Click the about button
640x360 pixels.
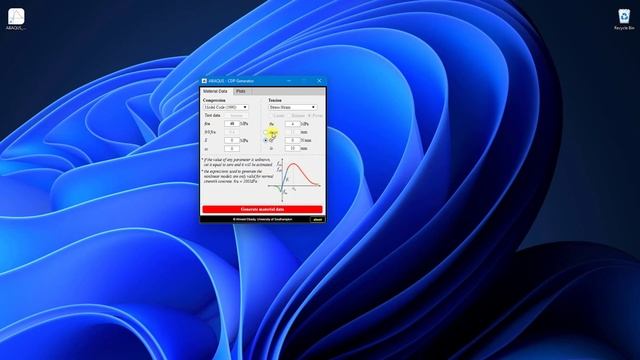tap(318, 220)
